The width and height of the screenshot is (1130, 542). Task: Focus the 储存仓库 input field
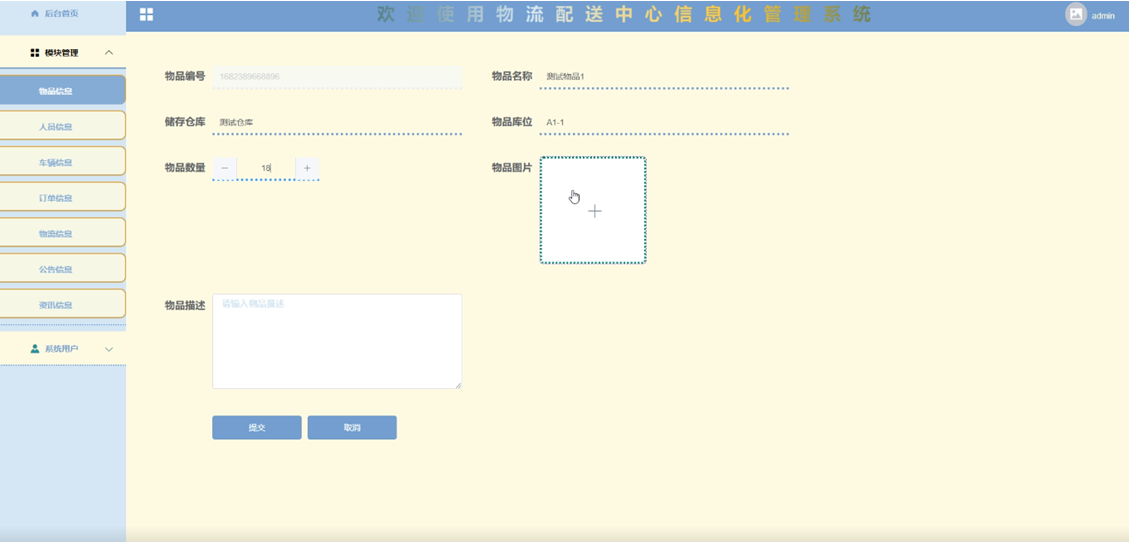337,123
